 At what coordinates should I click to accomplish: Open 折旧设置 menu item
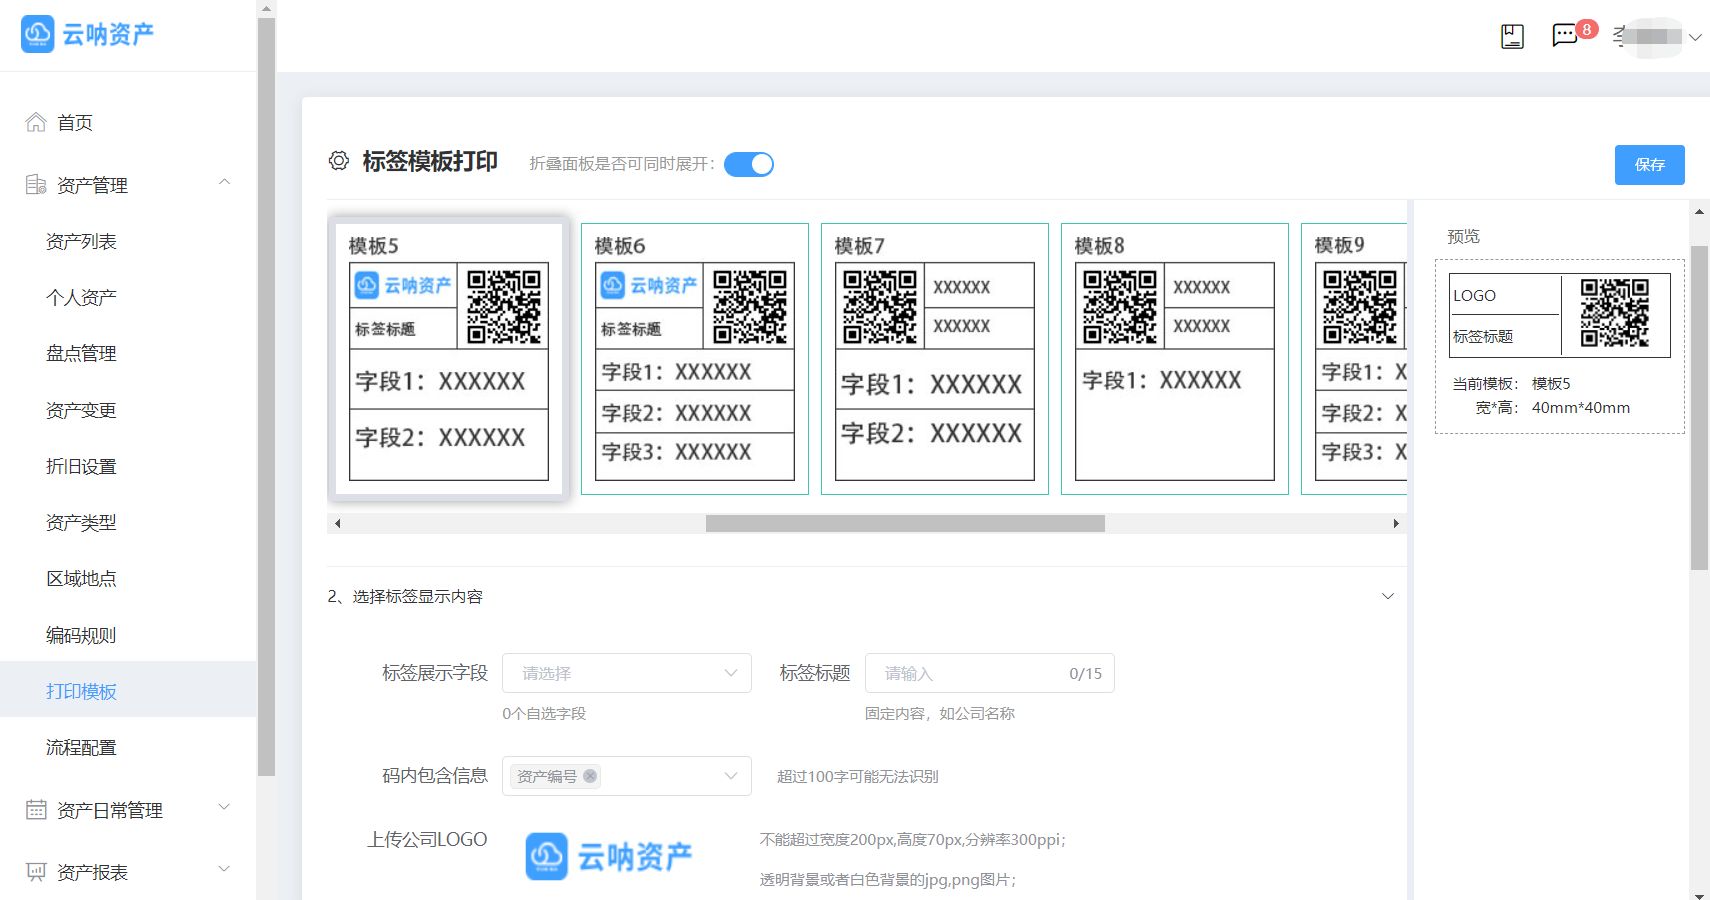pos(128,466)
